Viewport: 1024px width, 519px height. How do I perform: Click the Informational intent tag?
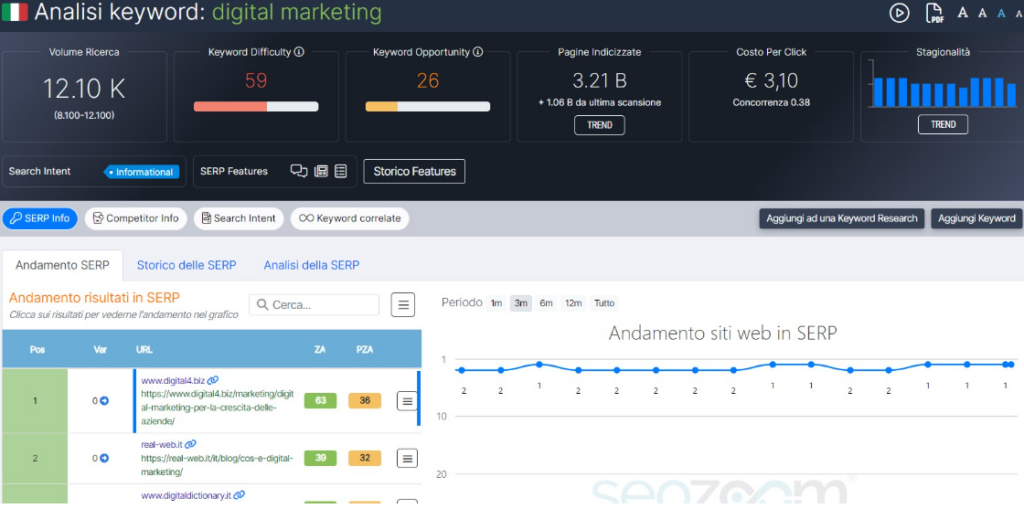click(x=141, y=172)
